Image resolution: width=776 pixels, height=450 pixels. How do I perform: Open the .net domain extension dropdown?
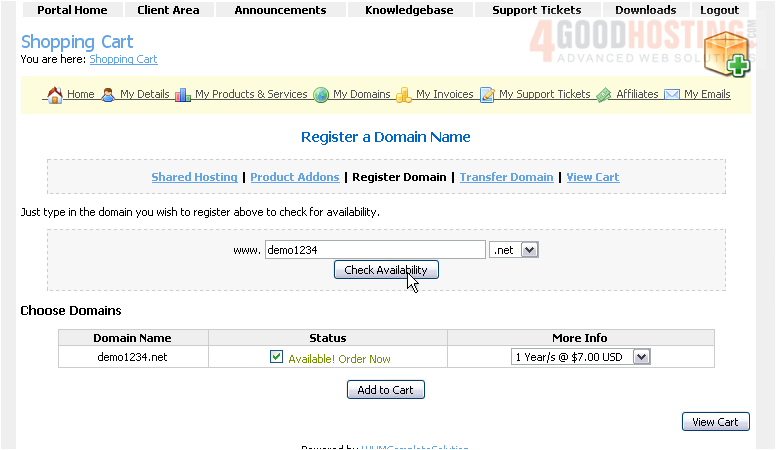pyautogui.click(x=515, y=250)
